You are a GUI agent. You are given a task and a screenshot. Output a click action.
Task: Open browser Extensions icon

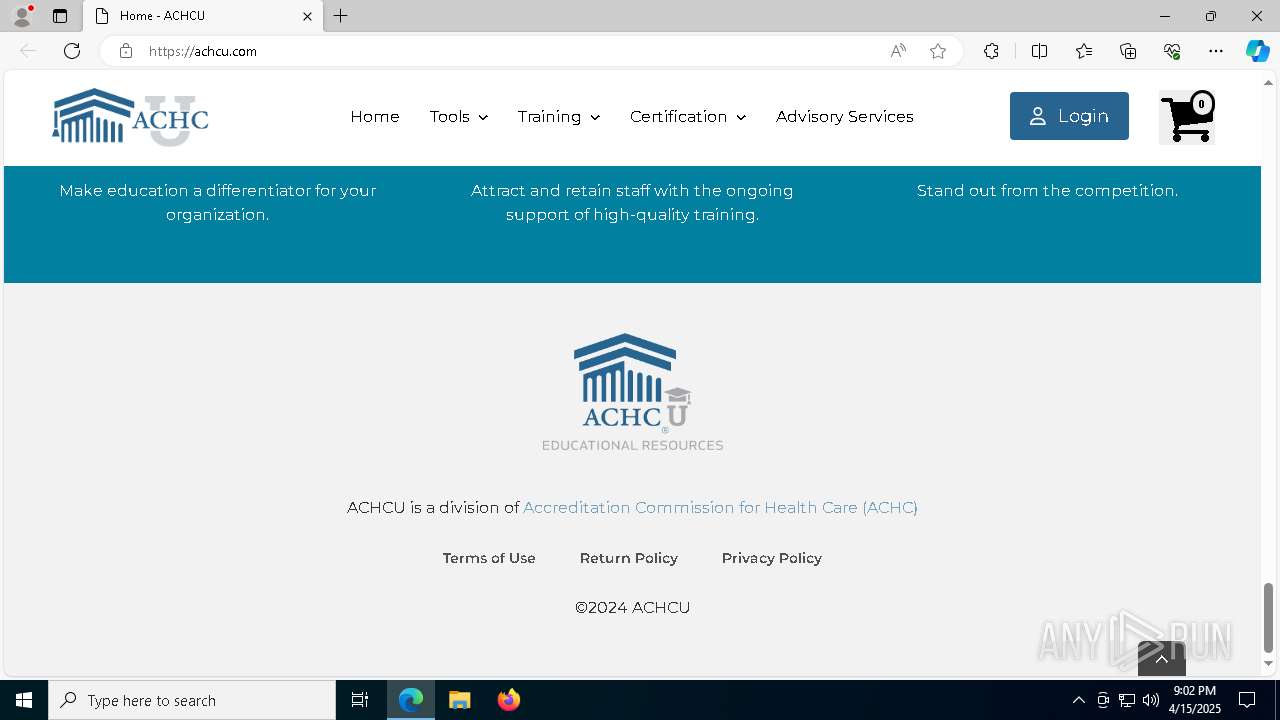click(x=991, y=51)
